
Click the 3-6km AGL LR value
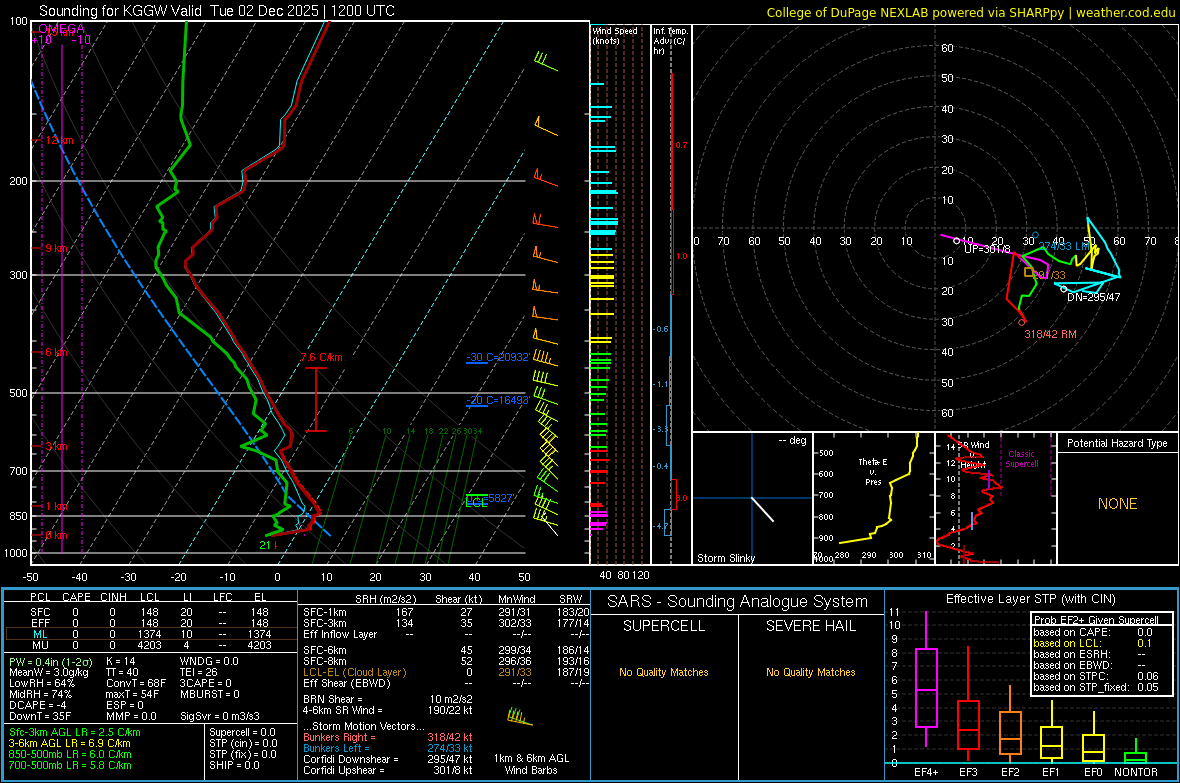point(69,743)
